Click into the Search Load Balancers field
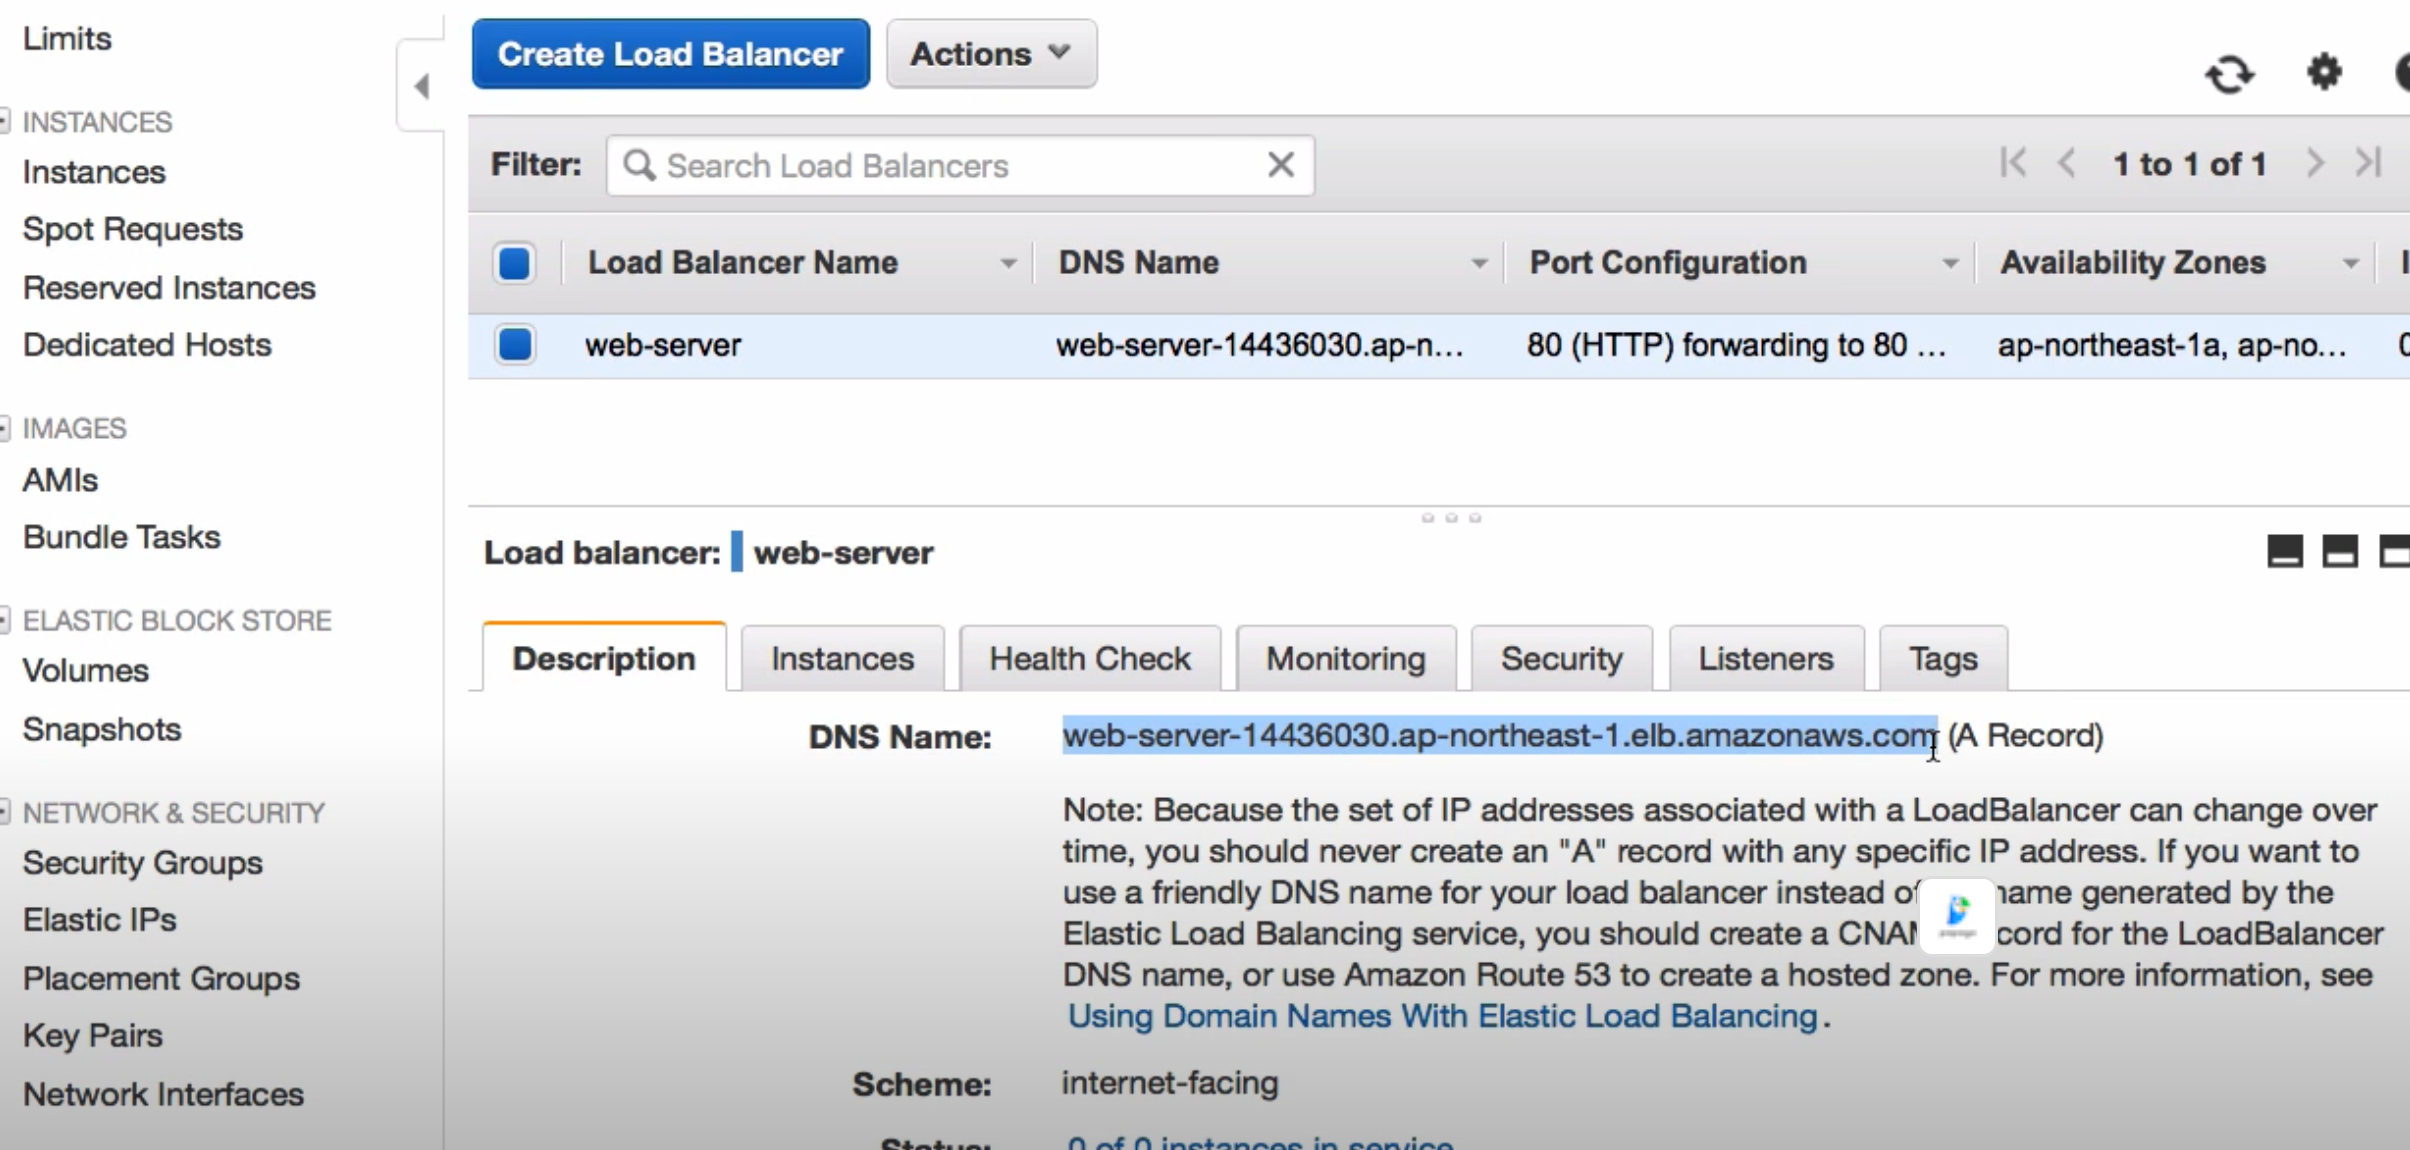Viewport: 2410px width, 1150px height. point(940,166)
